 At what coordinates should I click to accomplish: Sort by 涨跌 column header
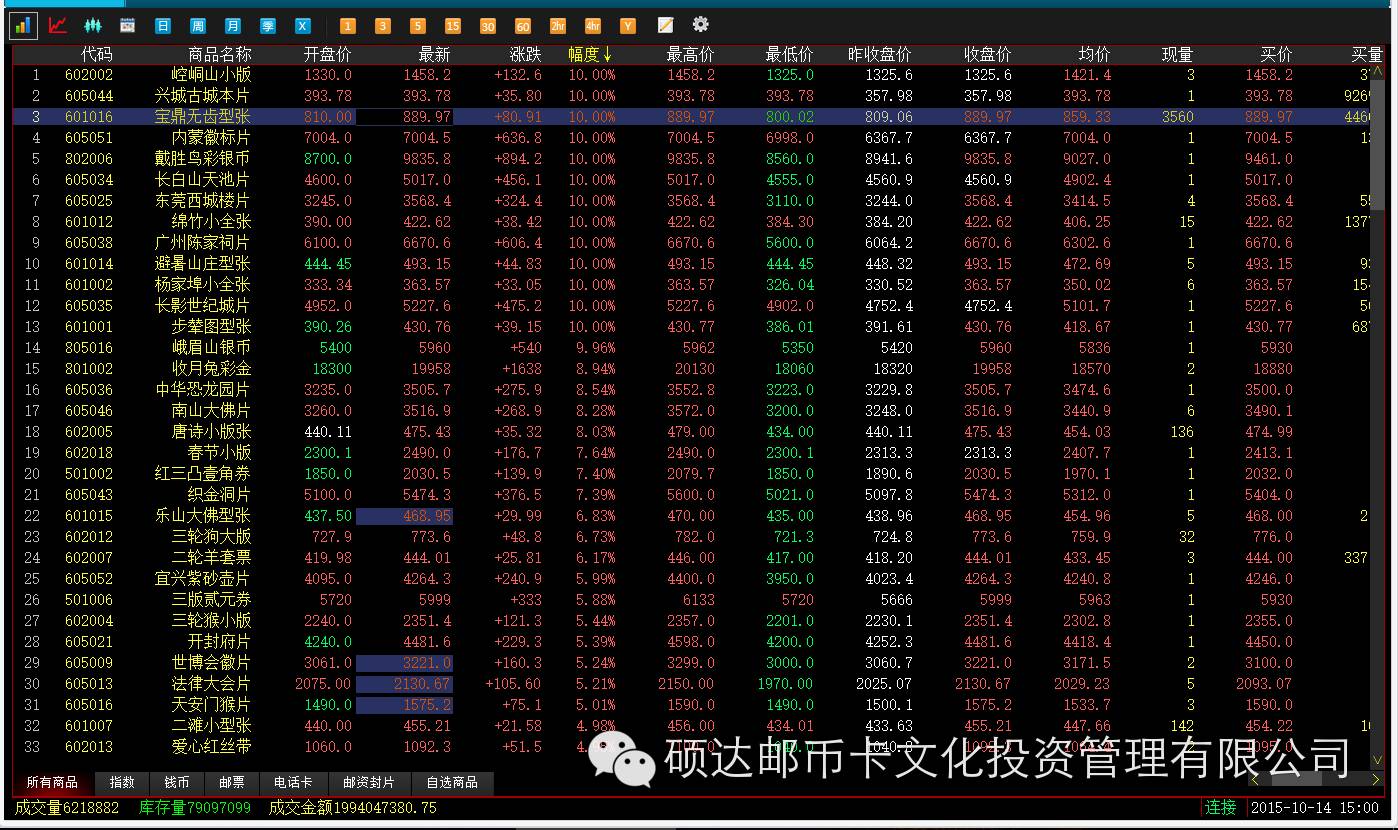(525, 54)
